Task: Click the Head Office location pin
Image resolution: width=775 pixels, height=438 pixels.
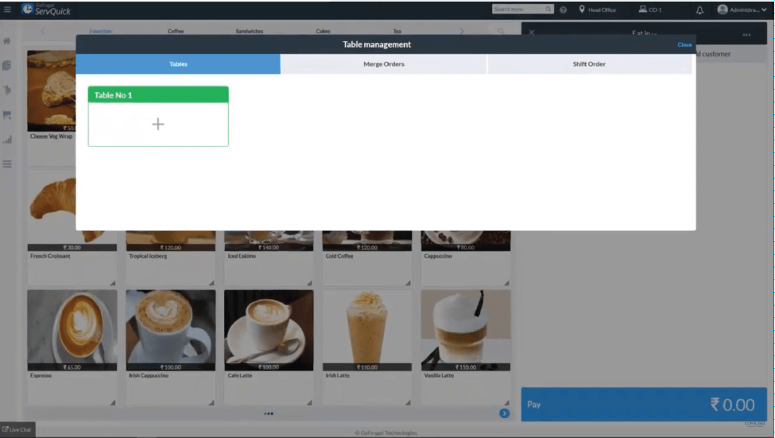Action: [x=582, y=9]
